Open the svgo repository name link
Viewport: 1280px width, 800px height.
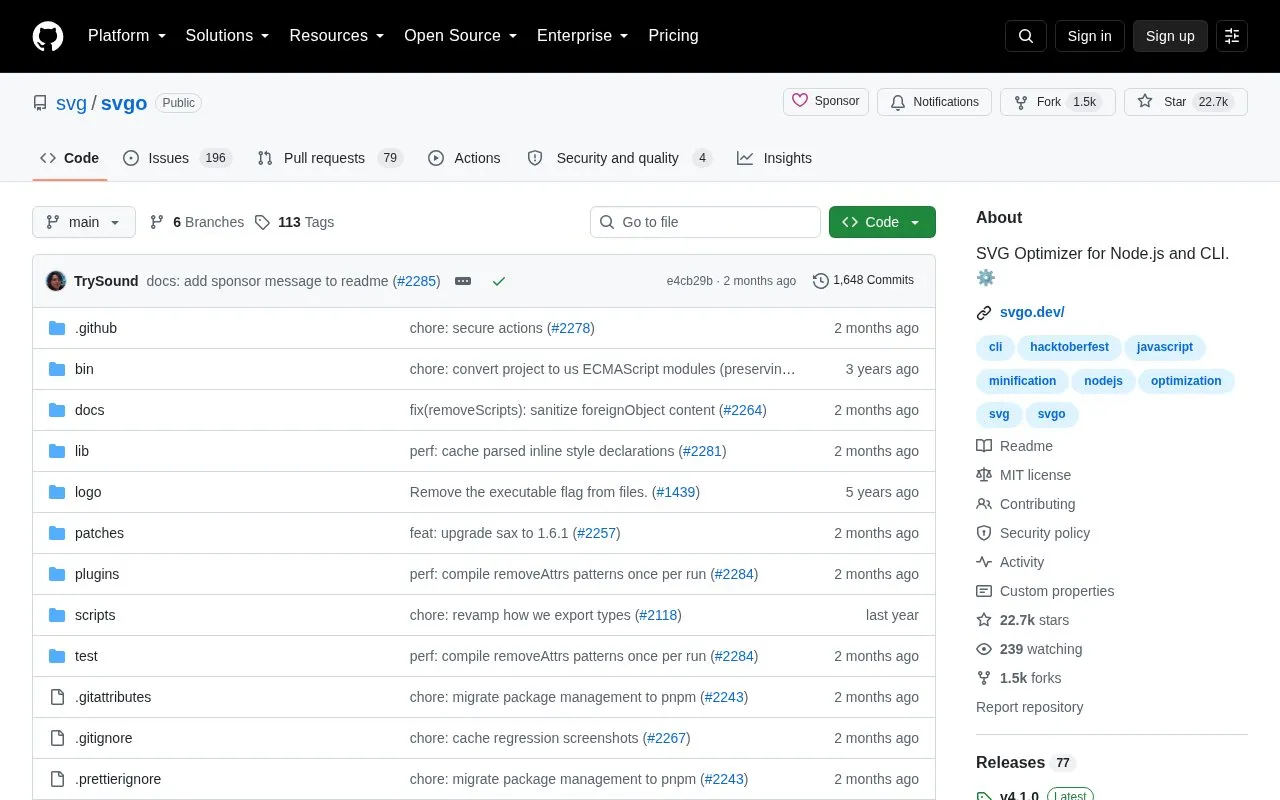[124, 103]
